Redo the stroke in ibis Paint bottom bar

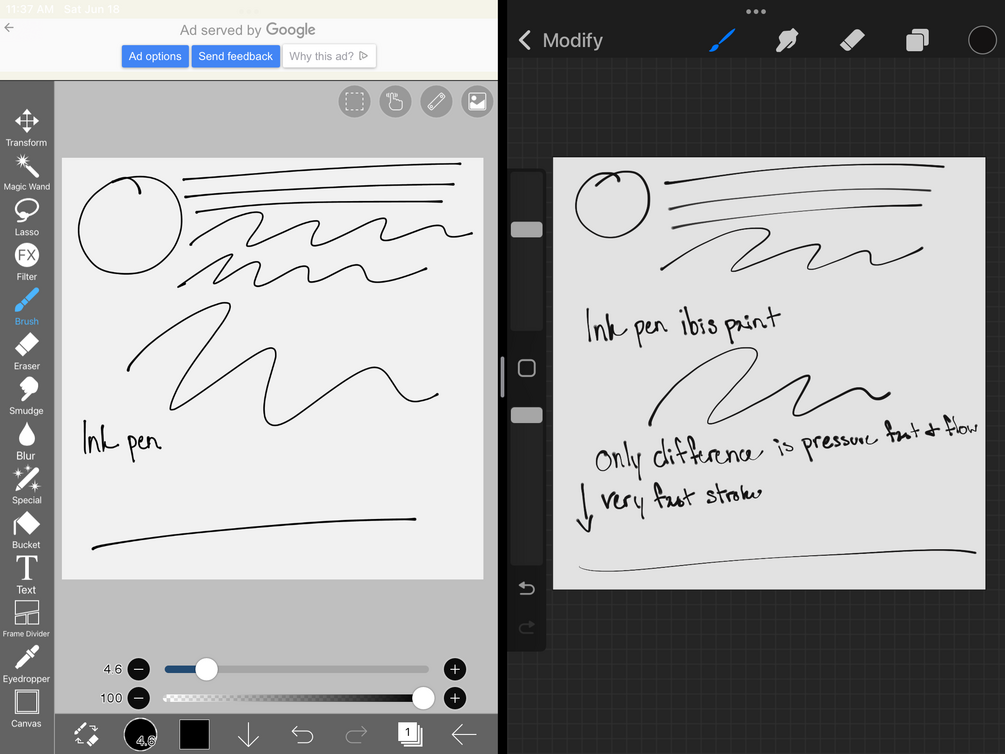coord(356,734)
